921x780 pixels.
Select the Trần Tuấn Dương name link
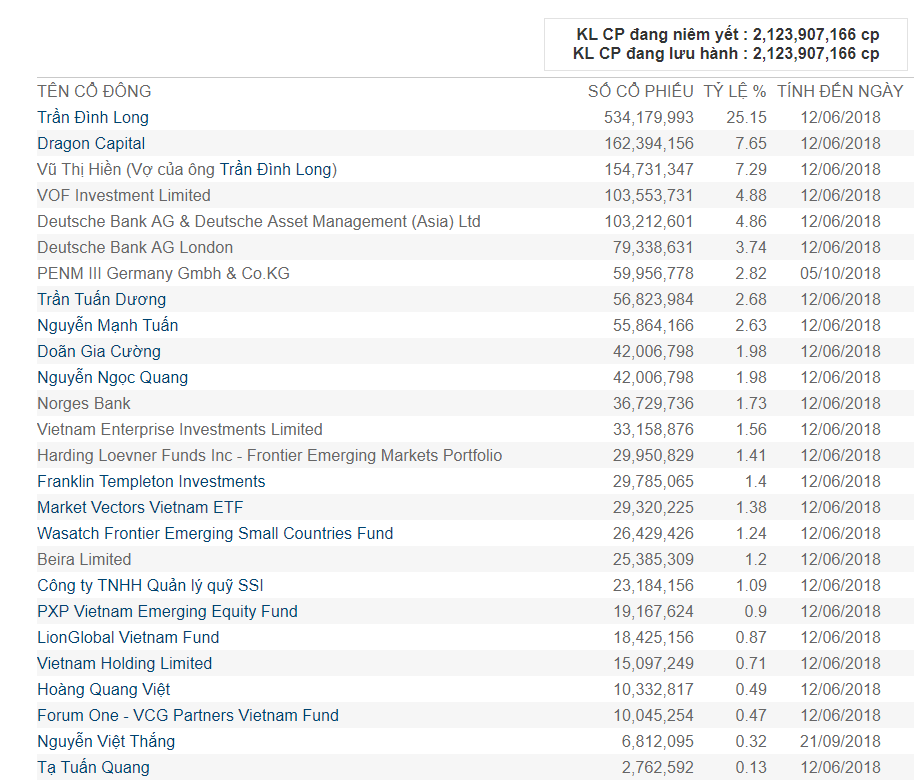(x=101, y=299)
